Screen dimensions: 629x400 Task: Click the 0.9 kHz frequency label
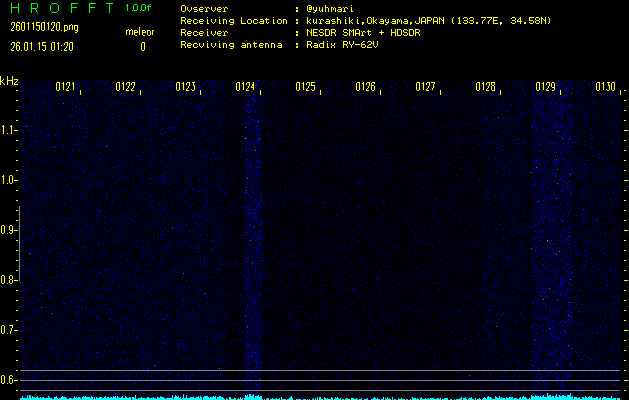point(9,230)
